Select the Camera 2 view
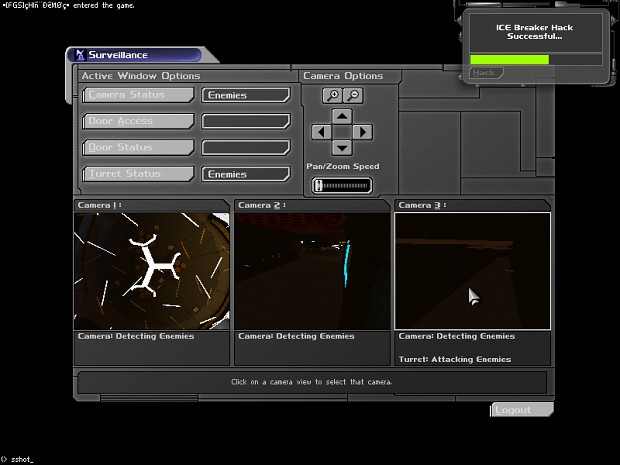The image size is (620, 465). [x=312, y=270]
